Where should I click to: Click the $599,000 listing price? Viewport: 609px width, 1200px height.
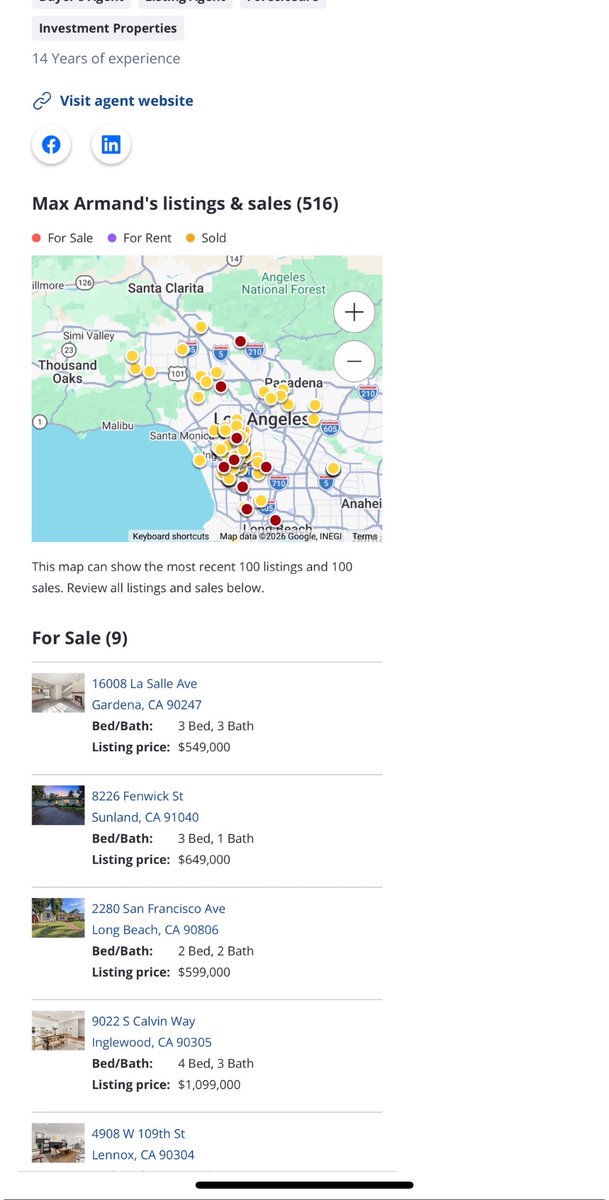pyautogui.click(x=204, y=972)
